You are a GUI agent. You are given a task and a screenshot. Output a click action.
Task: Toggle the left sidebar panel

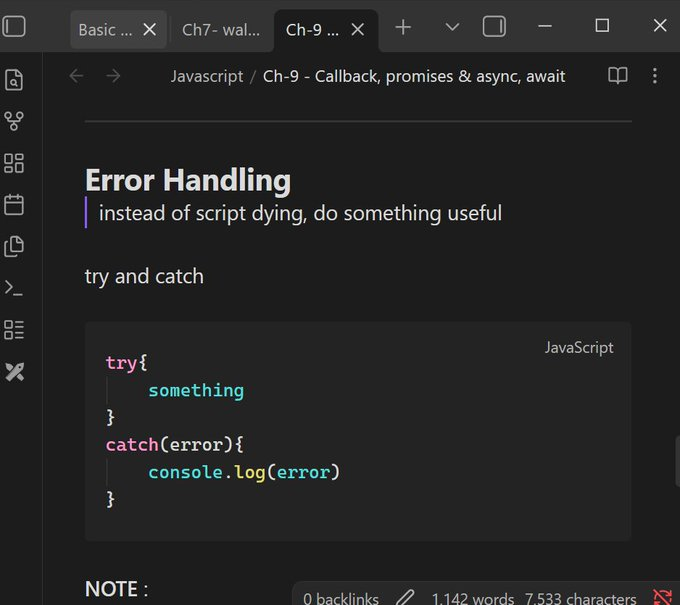(14, 26)
